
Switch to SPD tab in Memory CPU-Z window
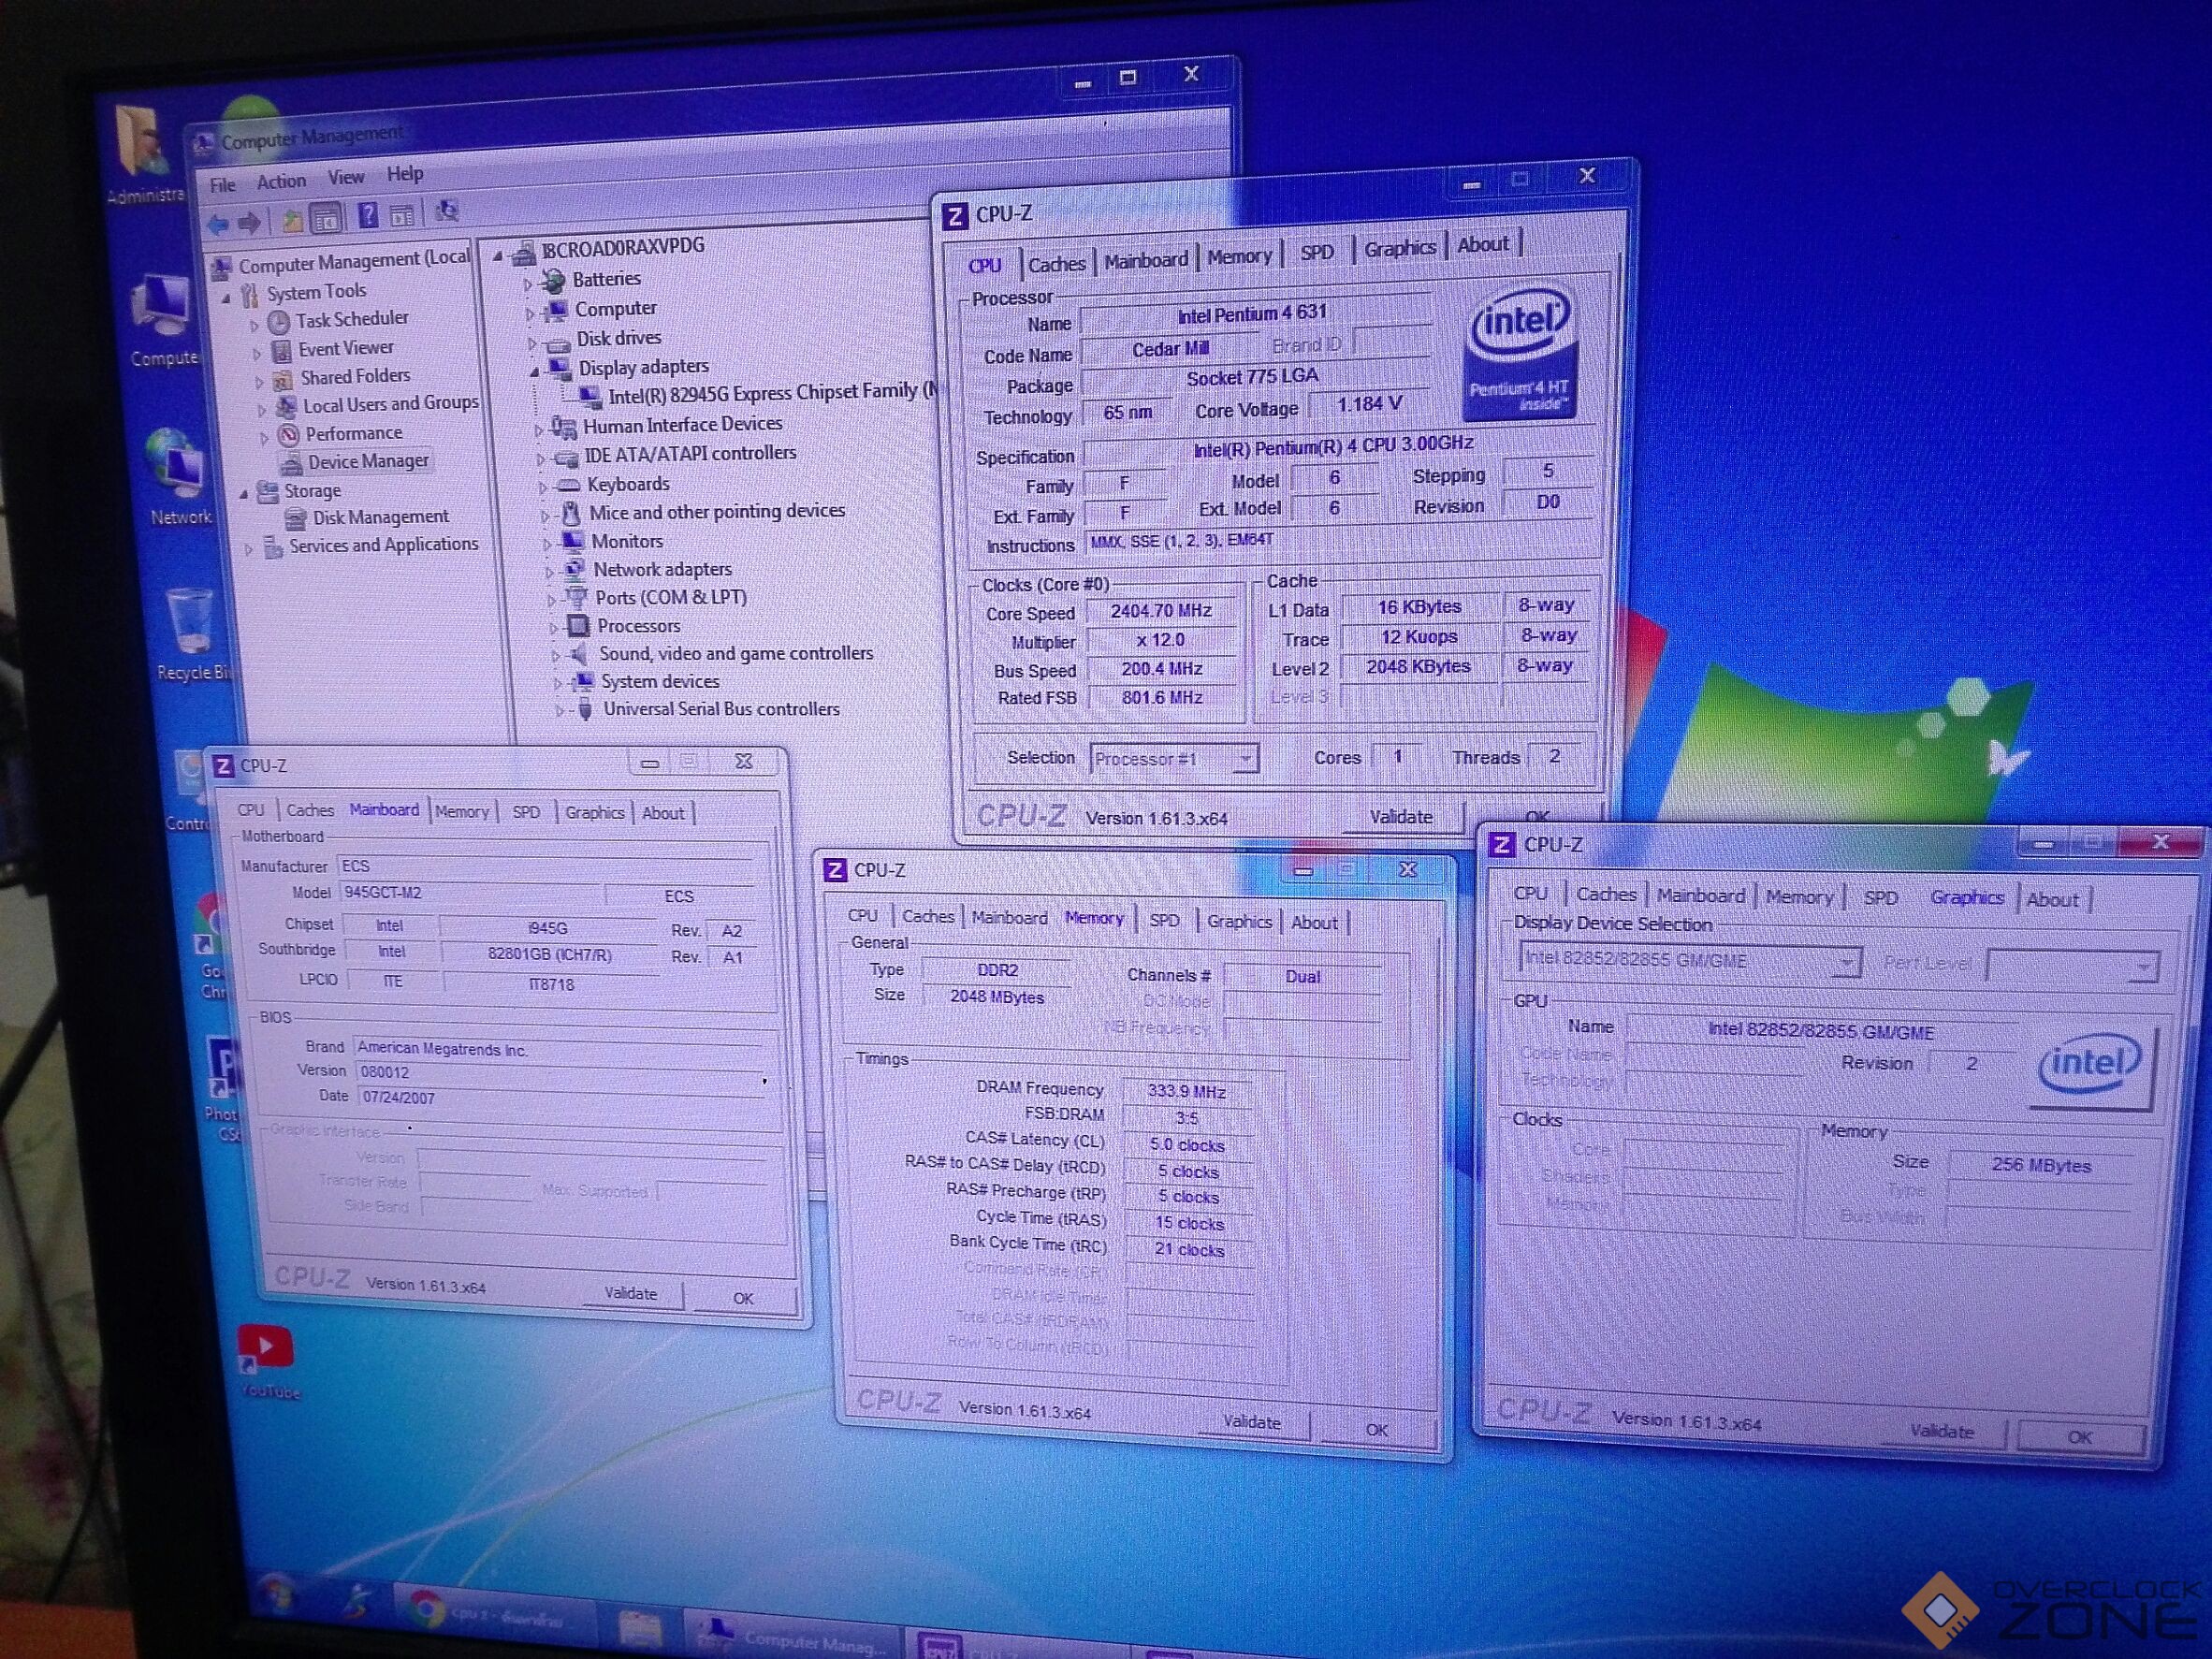click(1163, 920)
